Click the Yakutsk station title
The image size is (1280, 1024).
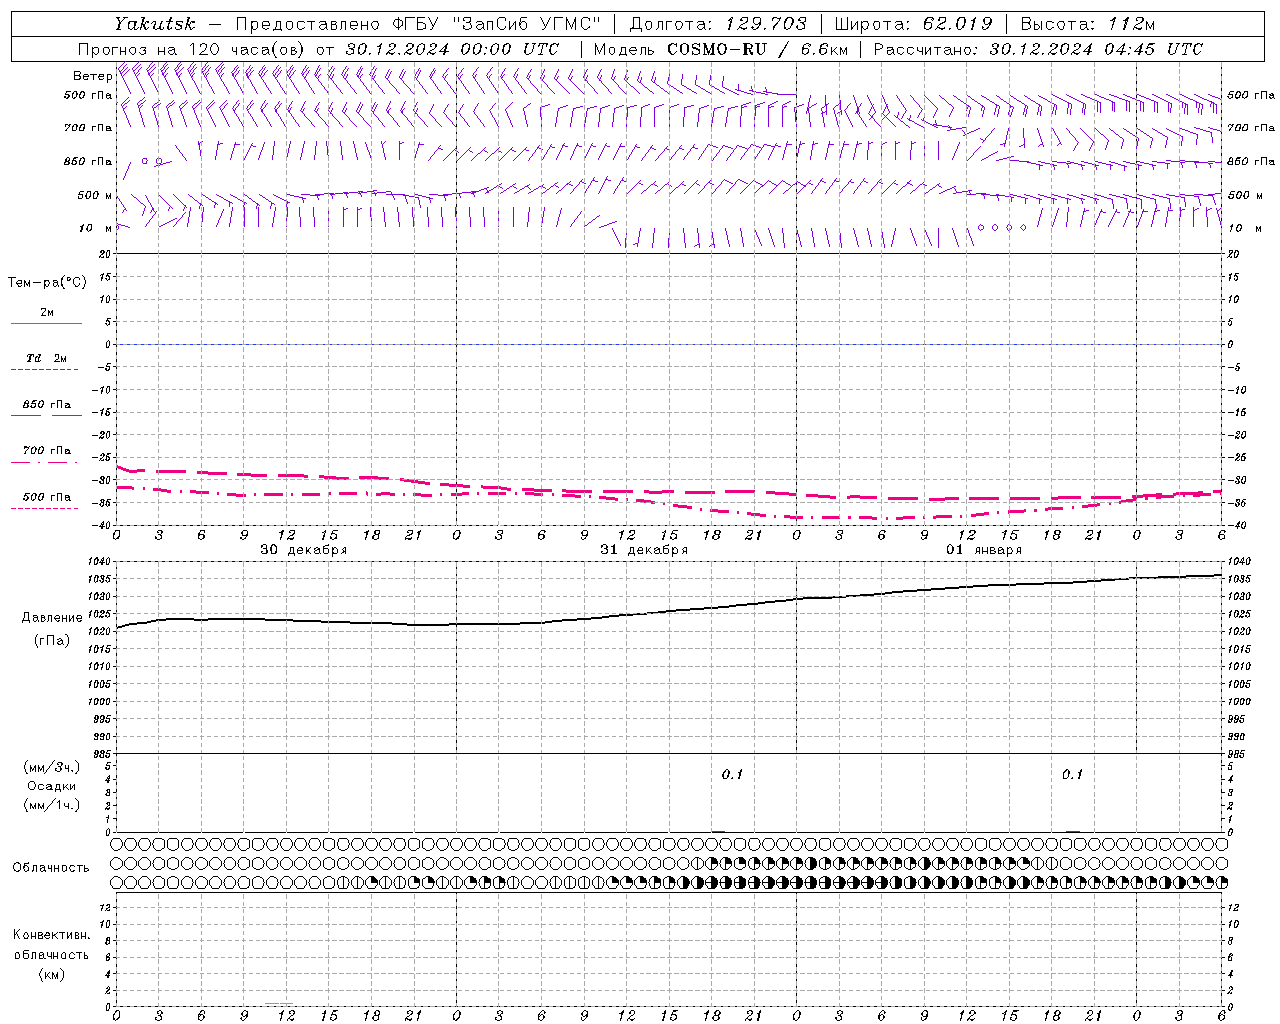(x=155, y=24)
